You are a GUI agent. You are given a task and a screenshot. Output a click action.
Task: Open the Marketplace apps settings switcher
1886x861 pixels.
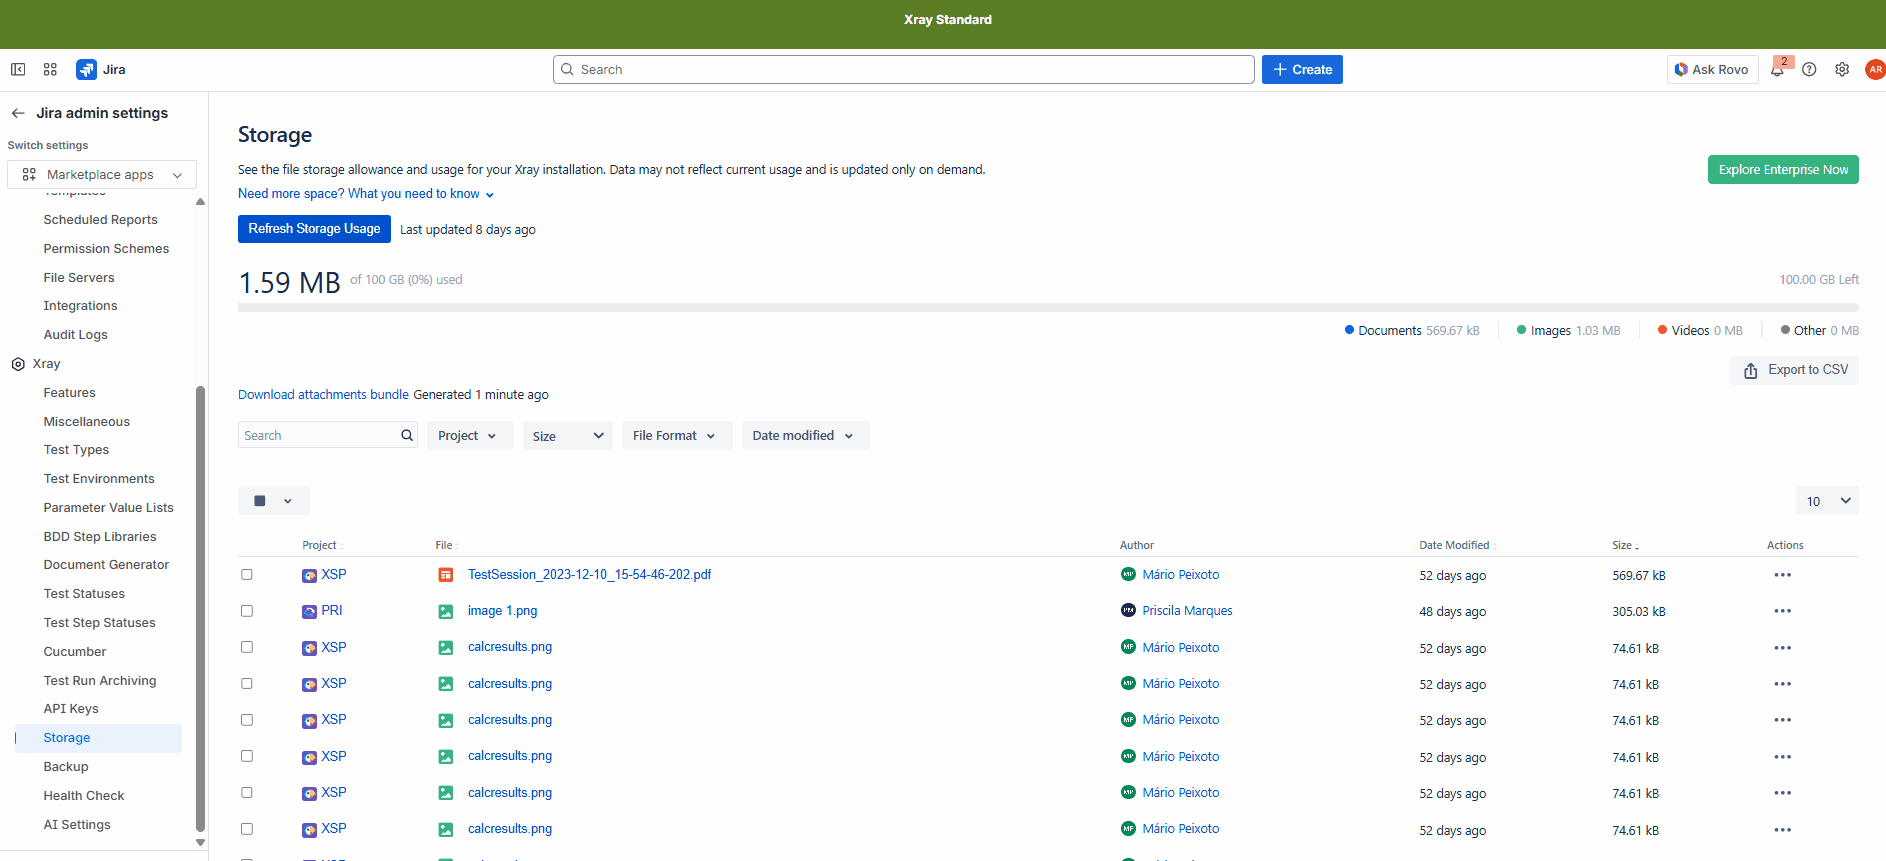point(102,175)
